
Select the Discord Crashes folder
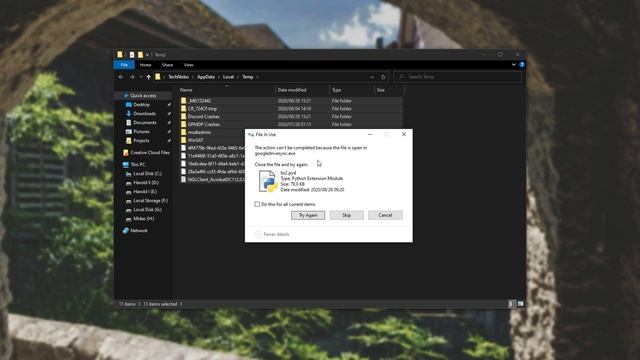coord(203,116)
